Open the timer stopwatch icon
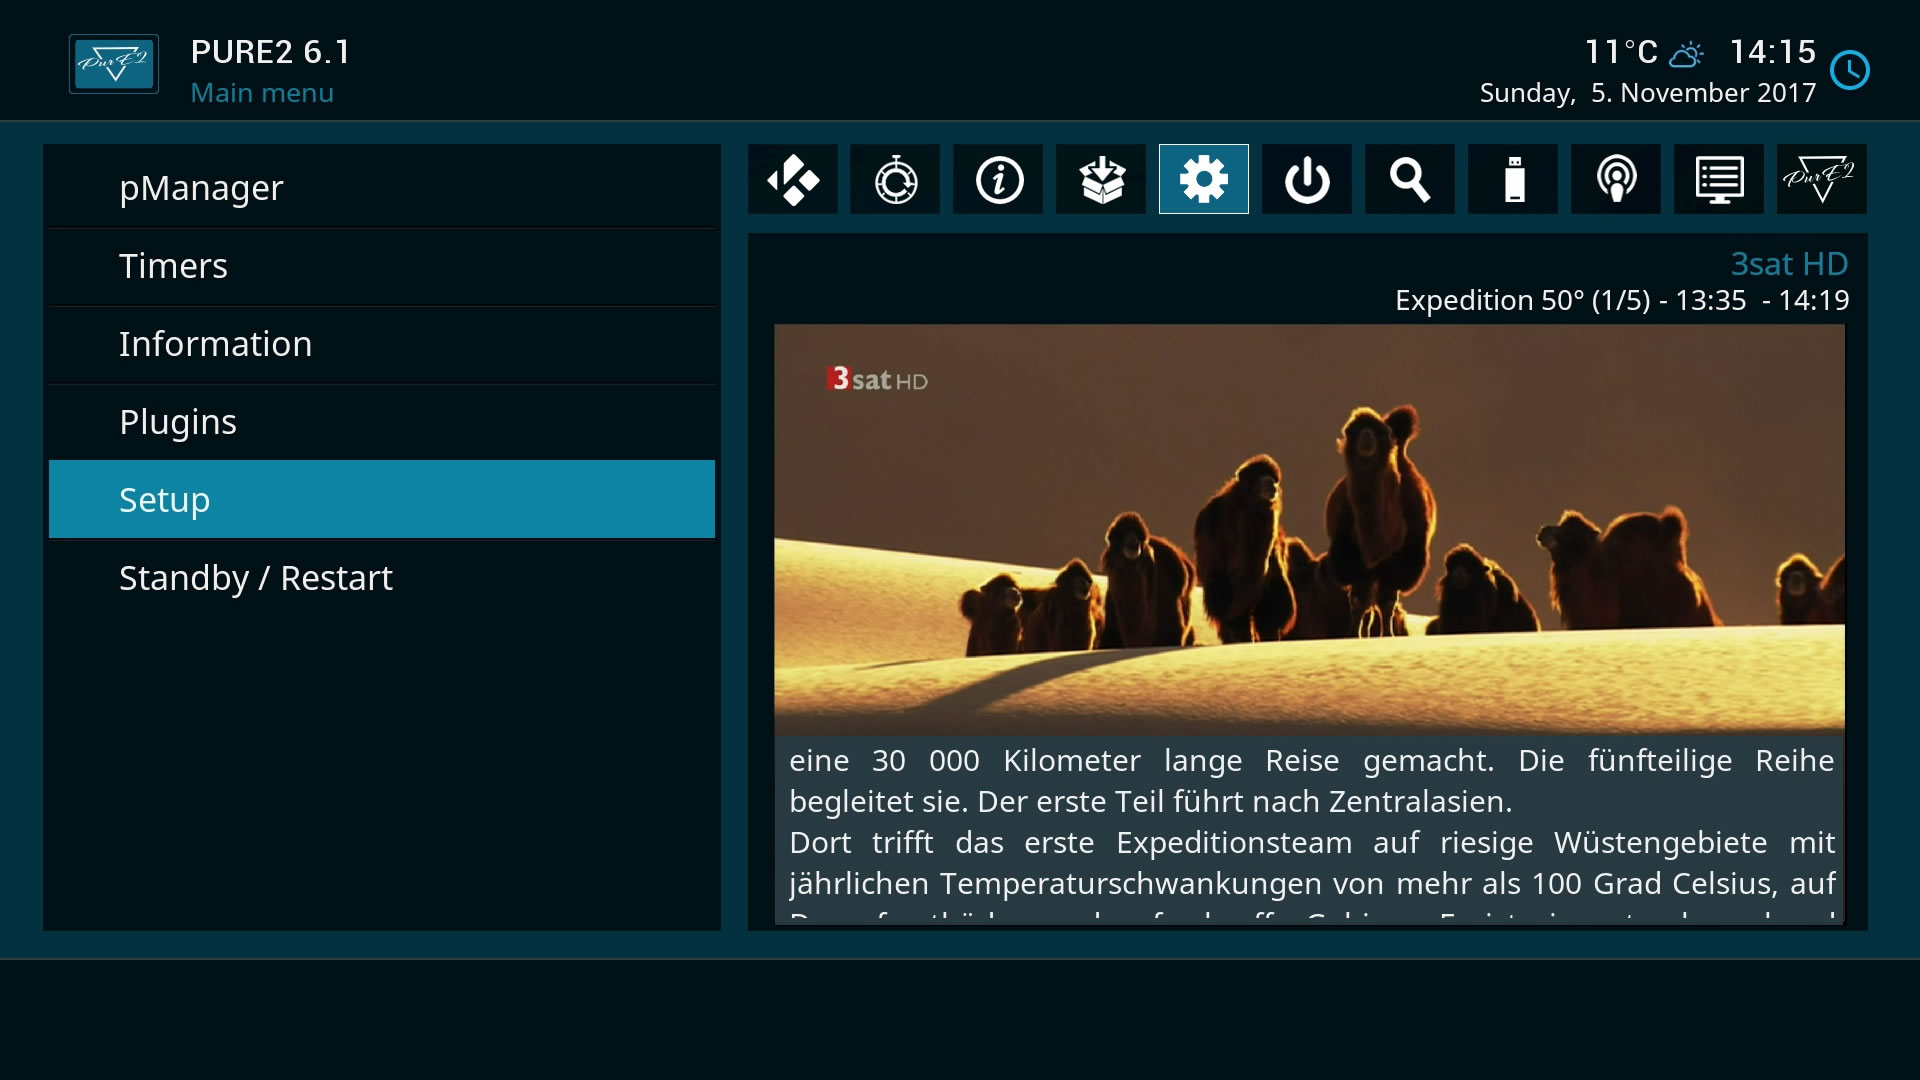The image size is (1920, 1080). point(895,180)
